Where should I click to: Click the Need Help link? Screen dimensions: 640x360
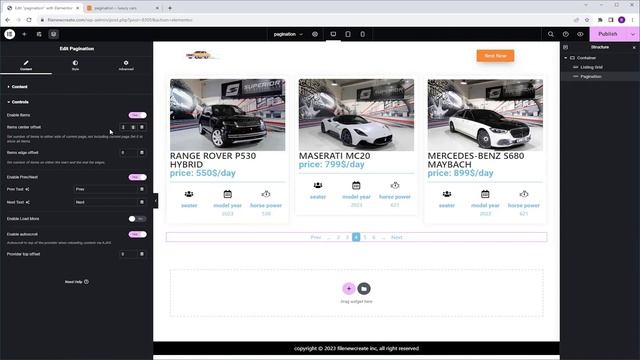(x=76, y=282)
